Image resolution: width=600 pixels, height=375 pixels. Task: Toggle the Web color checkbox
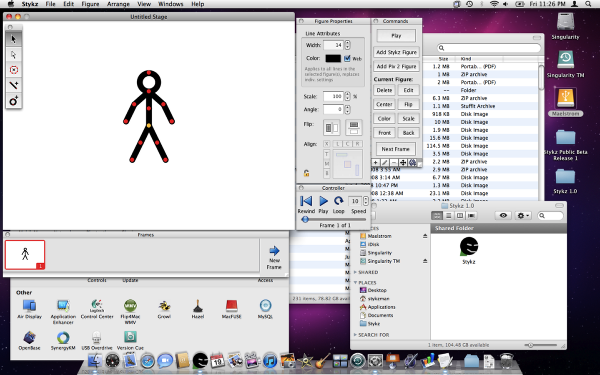click(347, 58)
